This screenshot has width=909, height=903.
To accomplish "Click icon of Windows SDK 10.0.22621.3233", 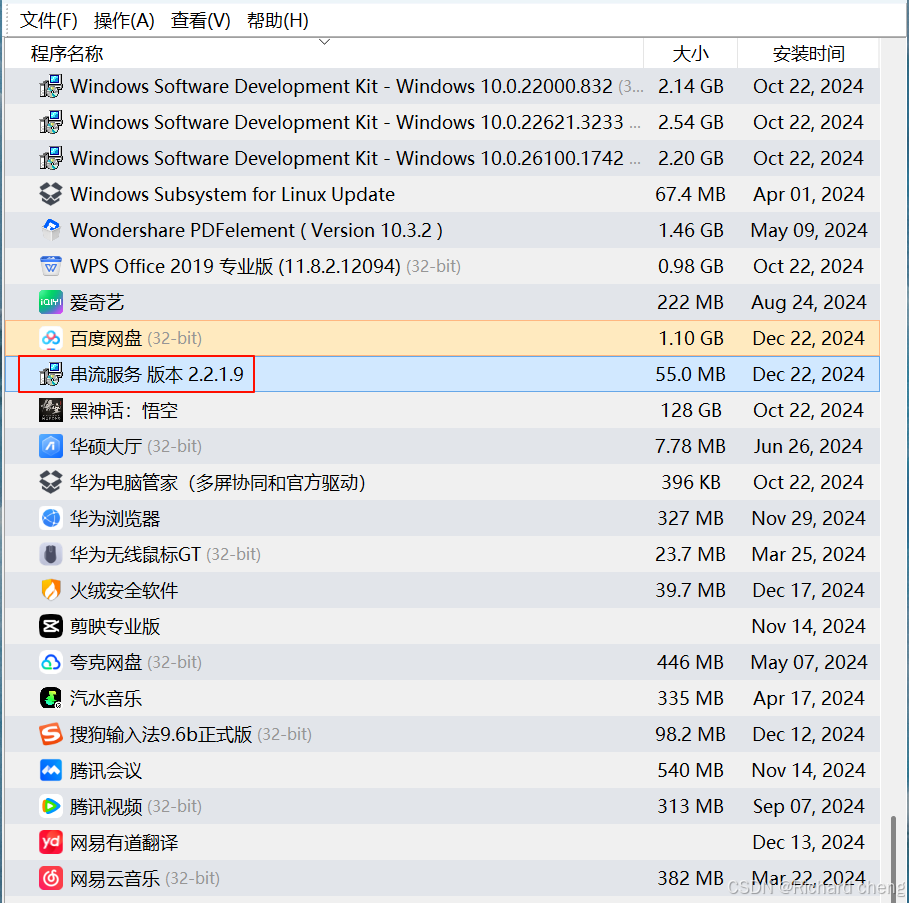I will tap(51, 122).
